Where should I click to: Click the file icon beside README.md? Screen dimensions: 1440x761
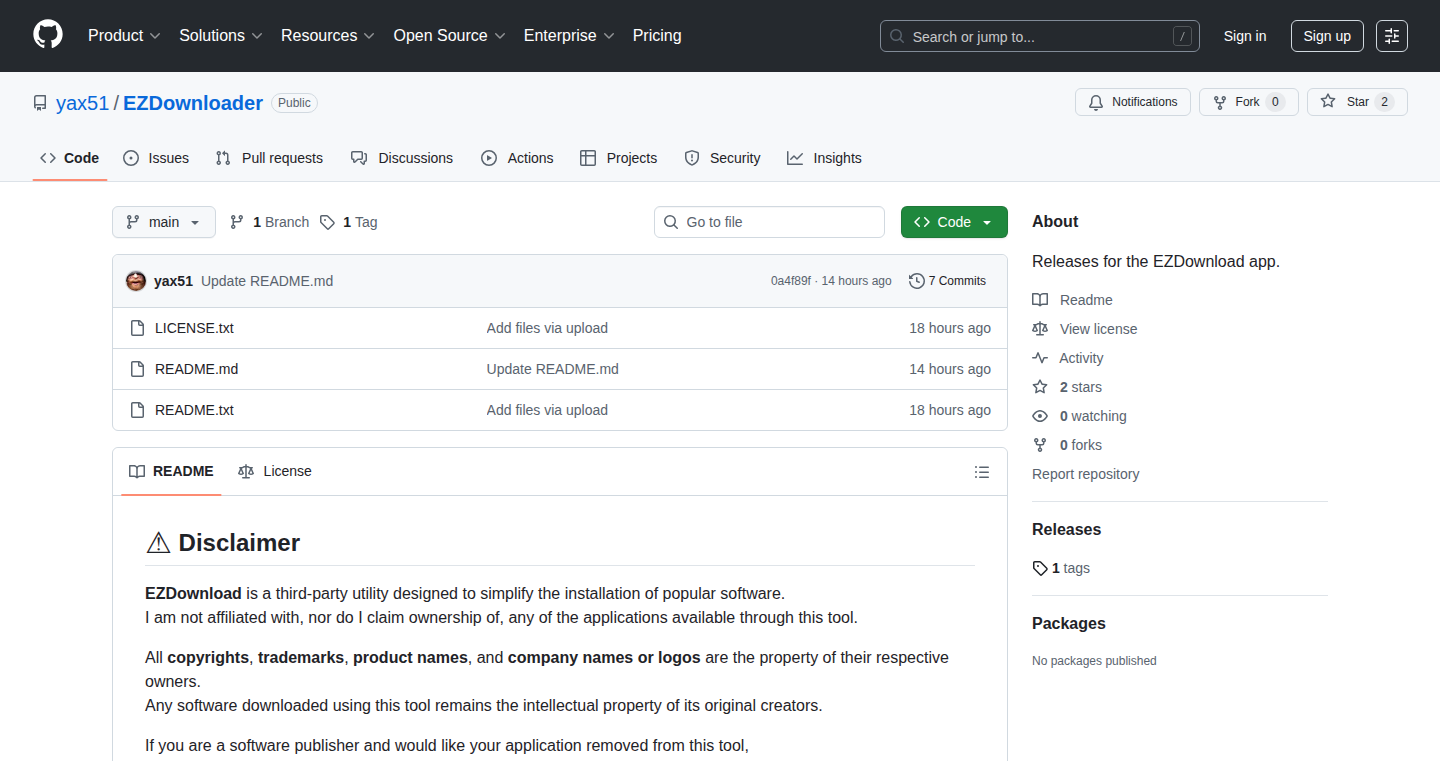[x=137, y=369]
